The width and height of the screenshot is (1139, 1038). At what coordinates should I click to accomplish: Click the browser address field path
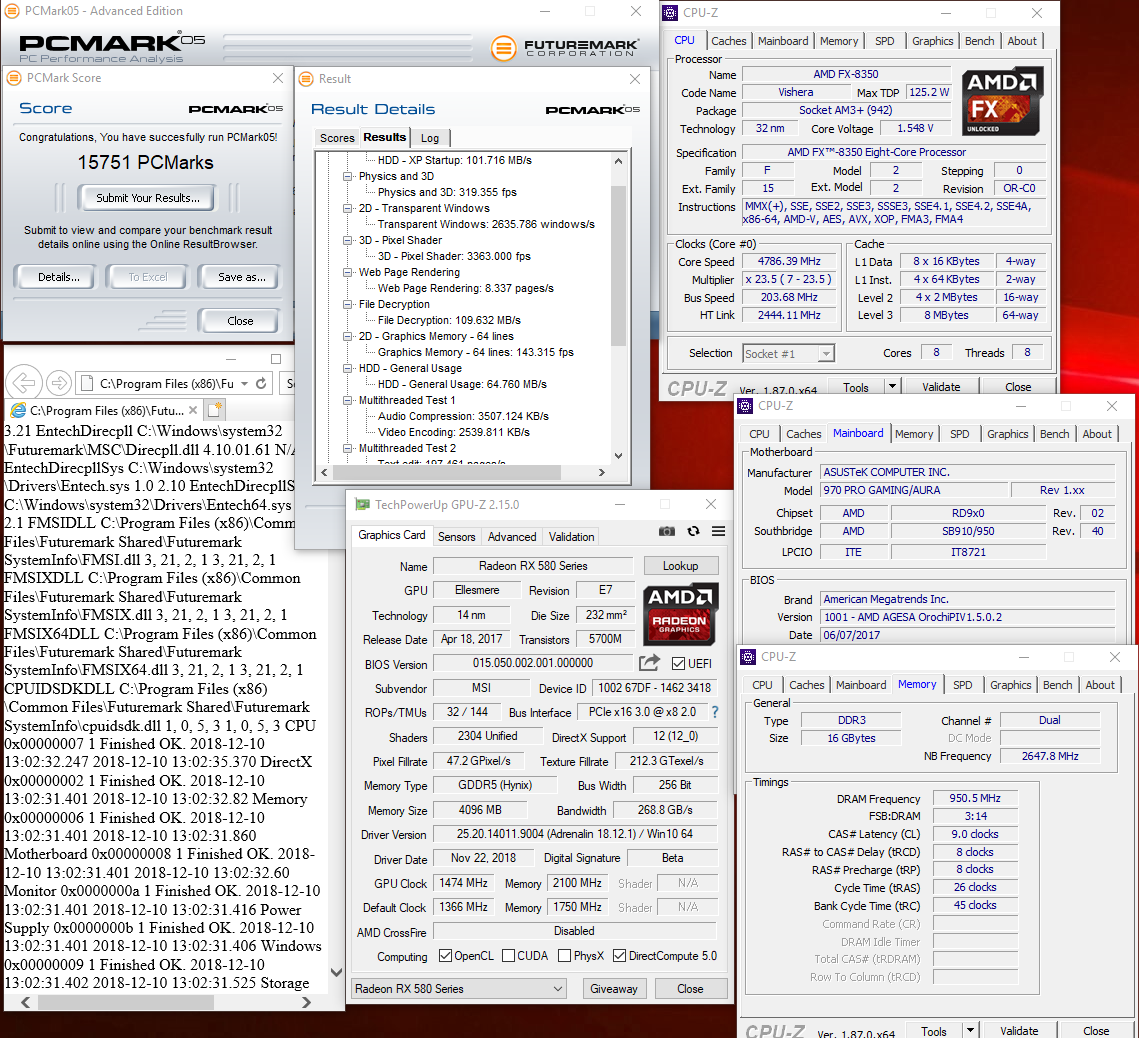tap(166, 384)
